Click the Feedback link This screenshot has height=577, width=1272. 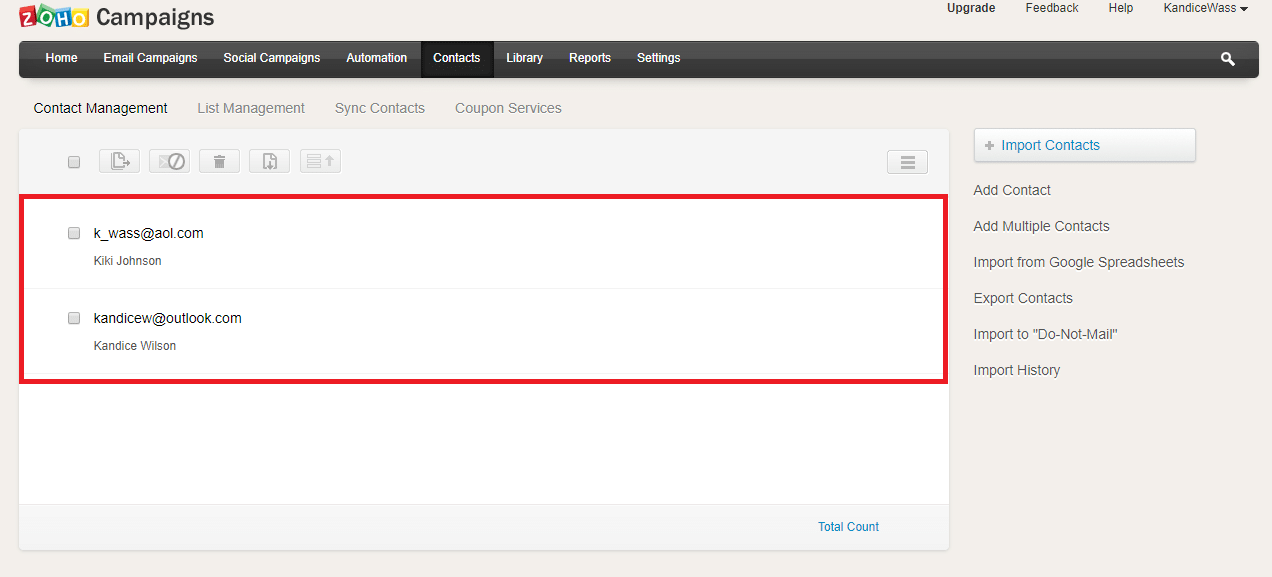click(x=1052, y=8)
